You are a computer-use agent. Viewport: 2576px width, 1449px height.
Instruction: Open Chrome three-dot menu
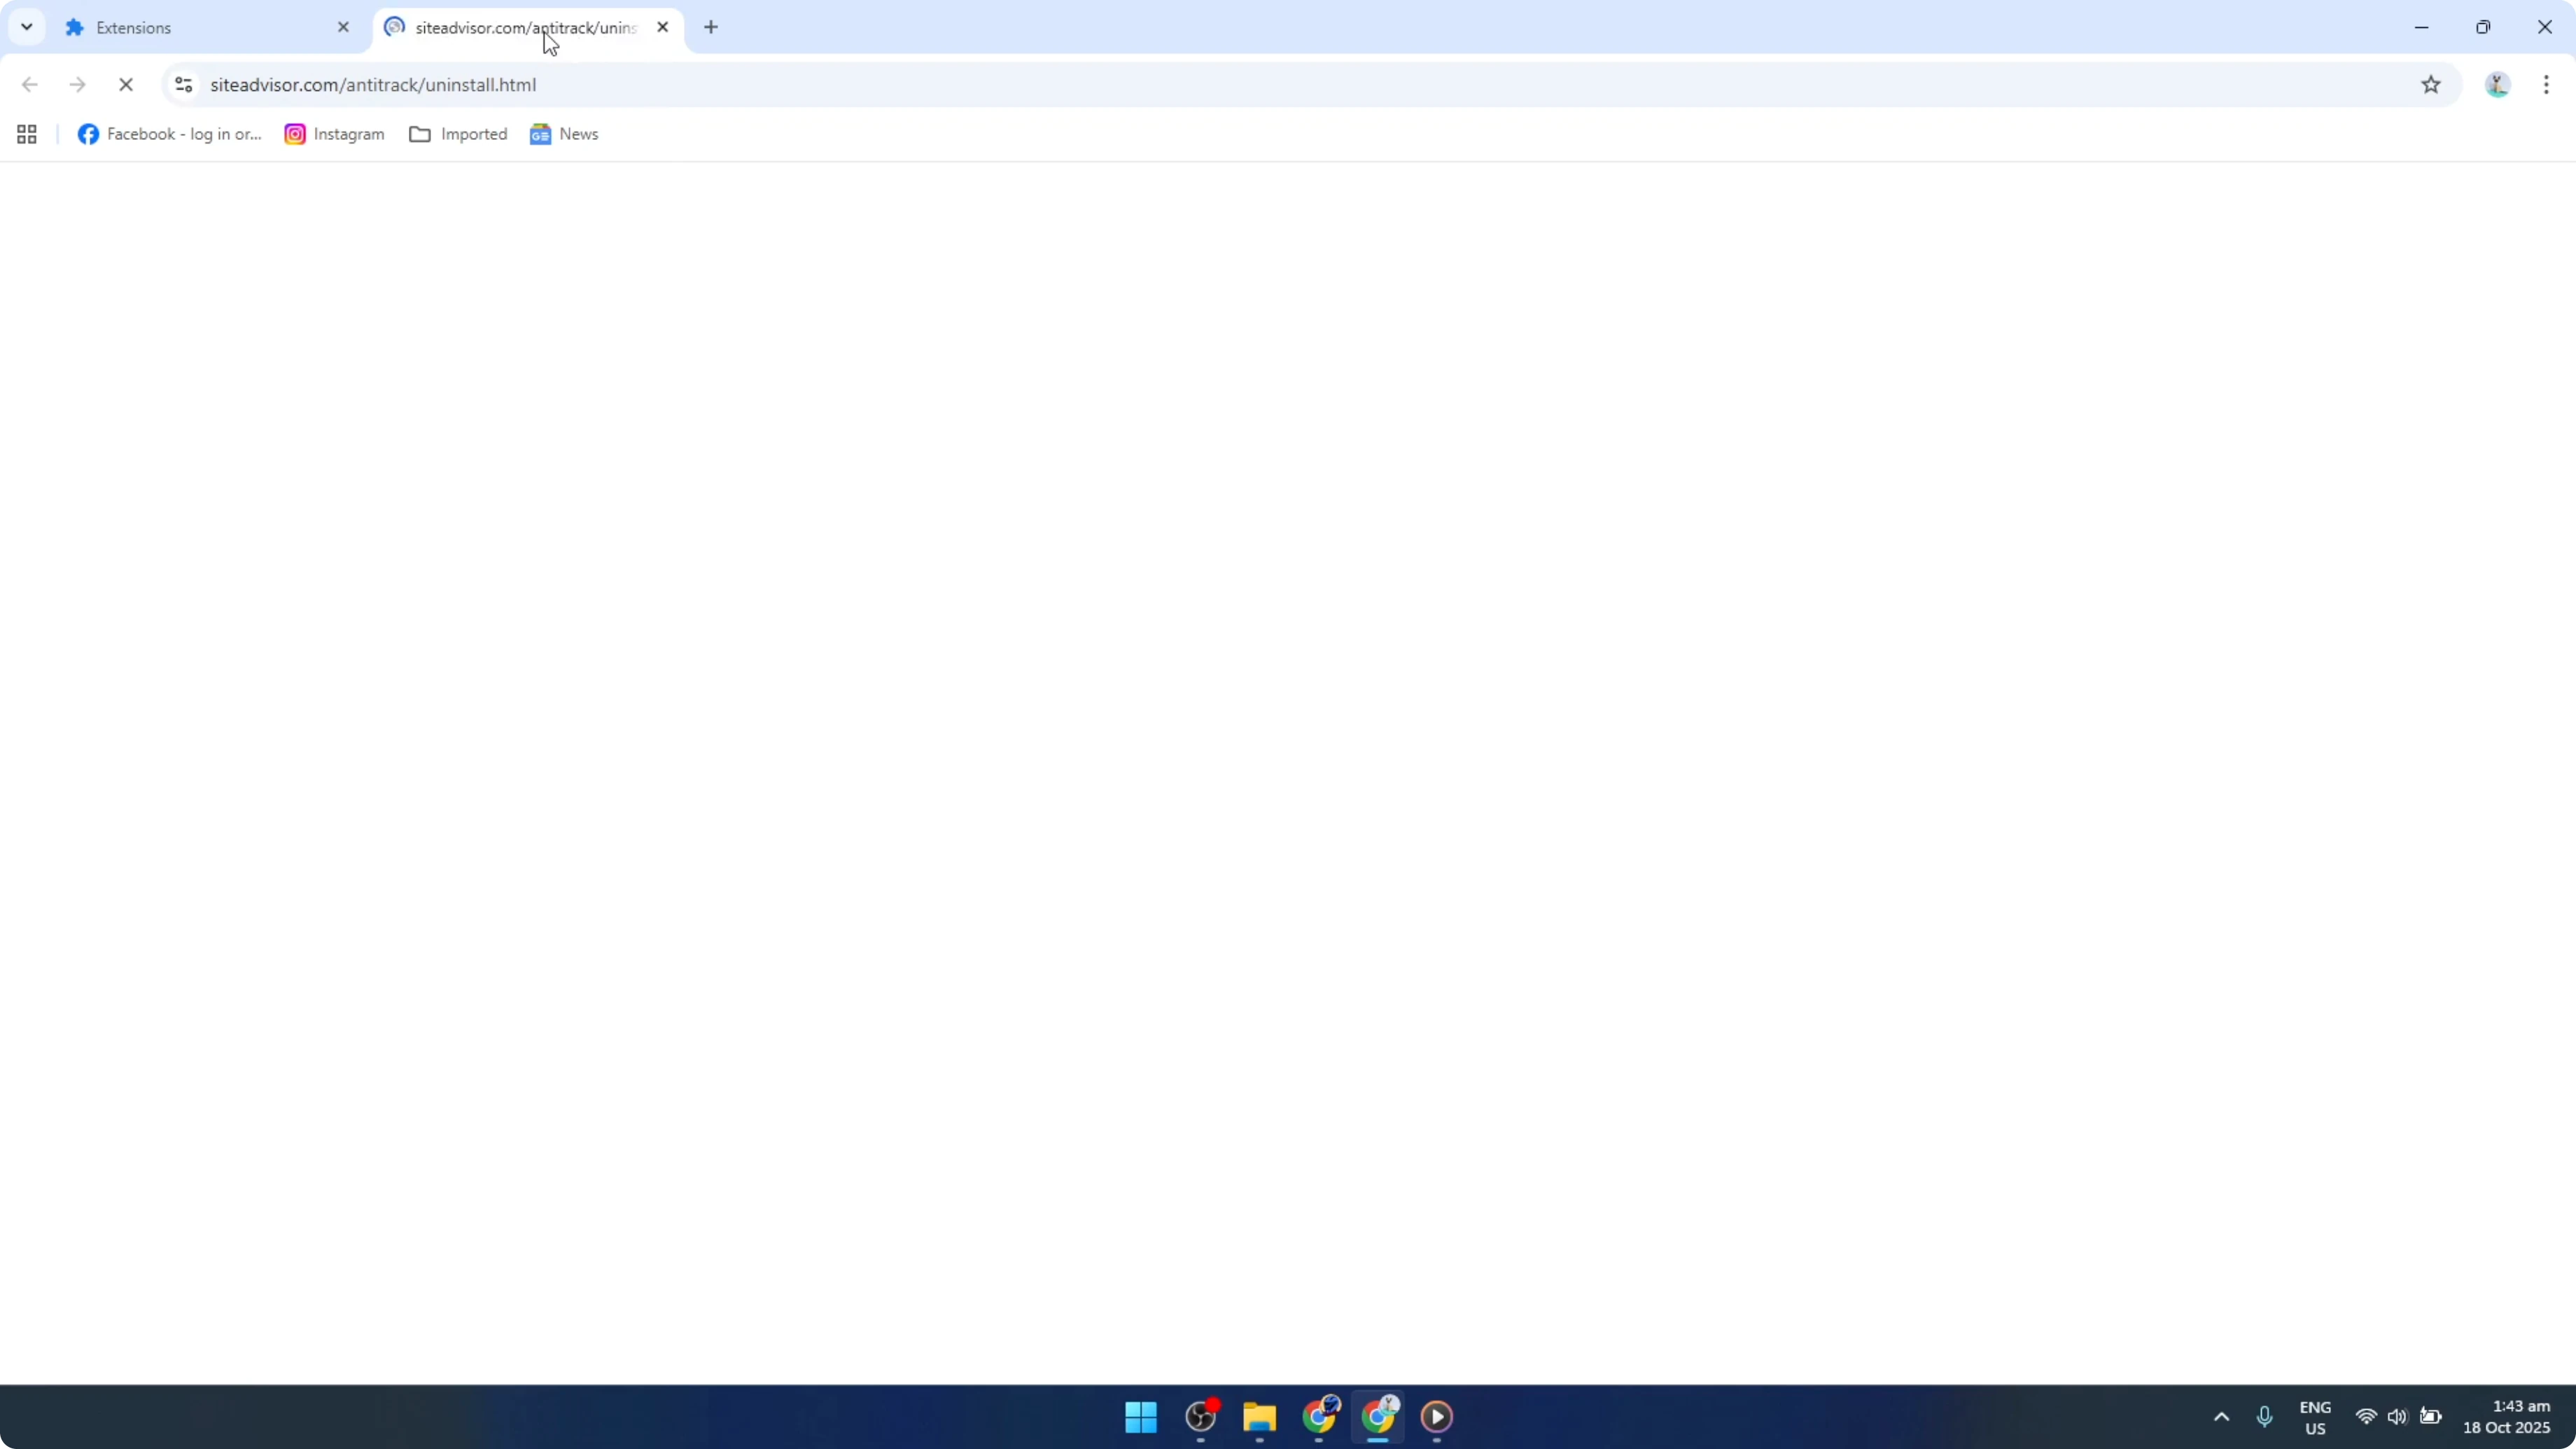2546,85
